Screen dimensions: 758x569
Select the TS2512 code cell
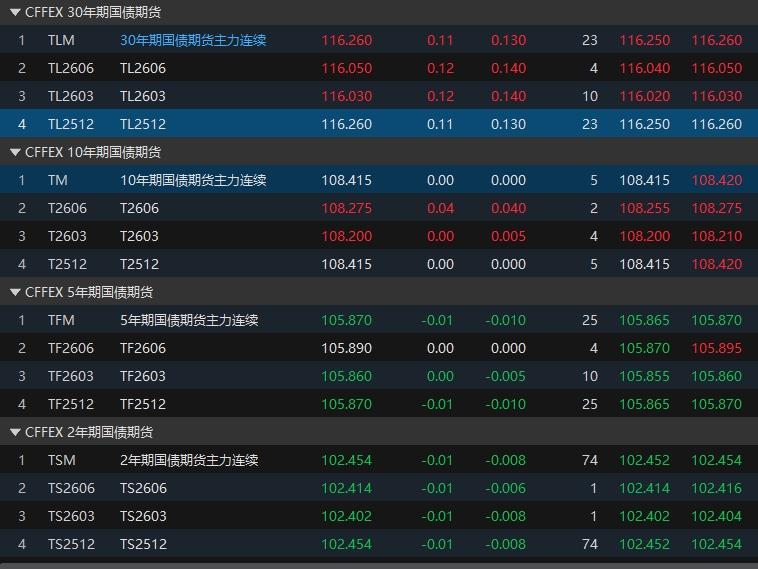[71, 544]
